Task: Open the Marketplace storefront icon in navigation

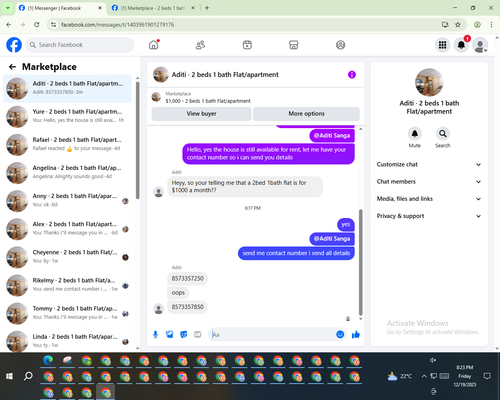Action: 294,45
